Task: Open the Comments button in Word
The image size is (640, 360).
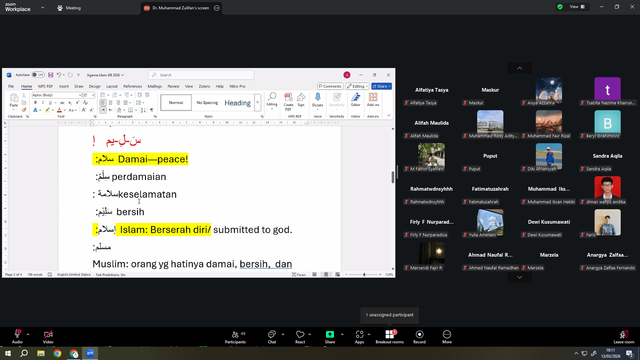Action: point(330,87)
